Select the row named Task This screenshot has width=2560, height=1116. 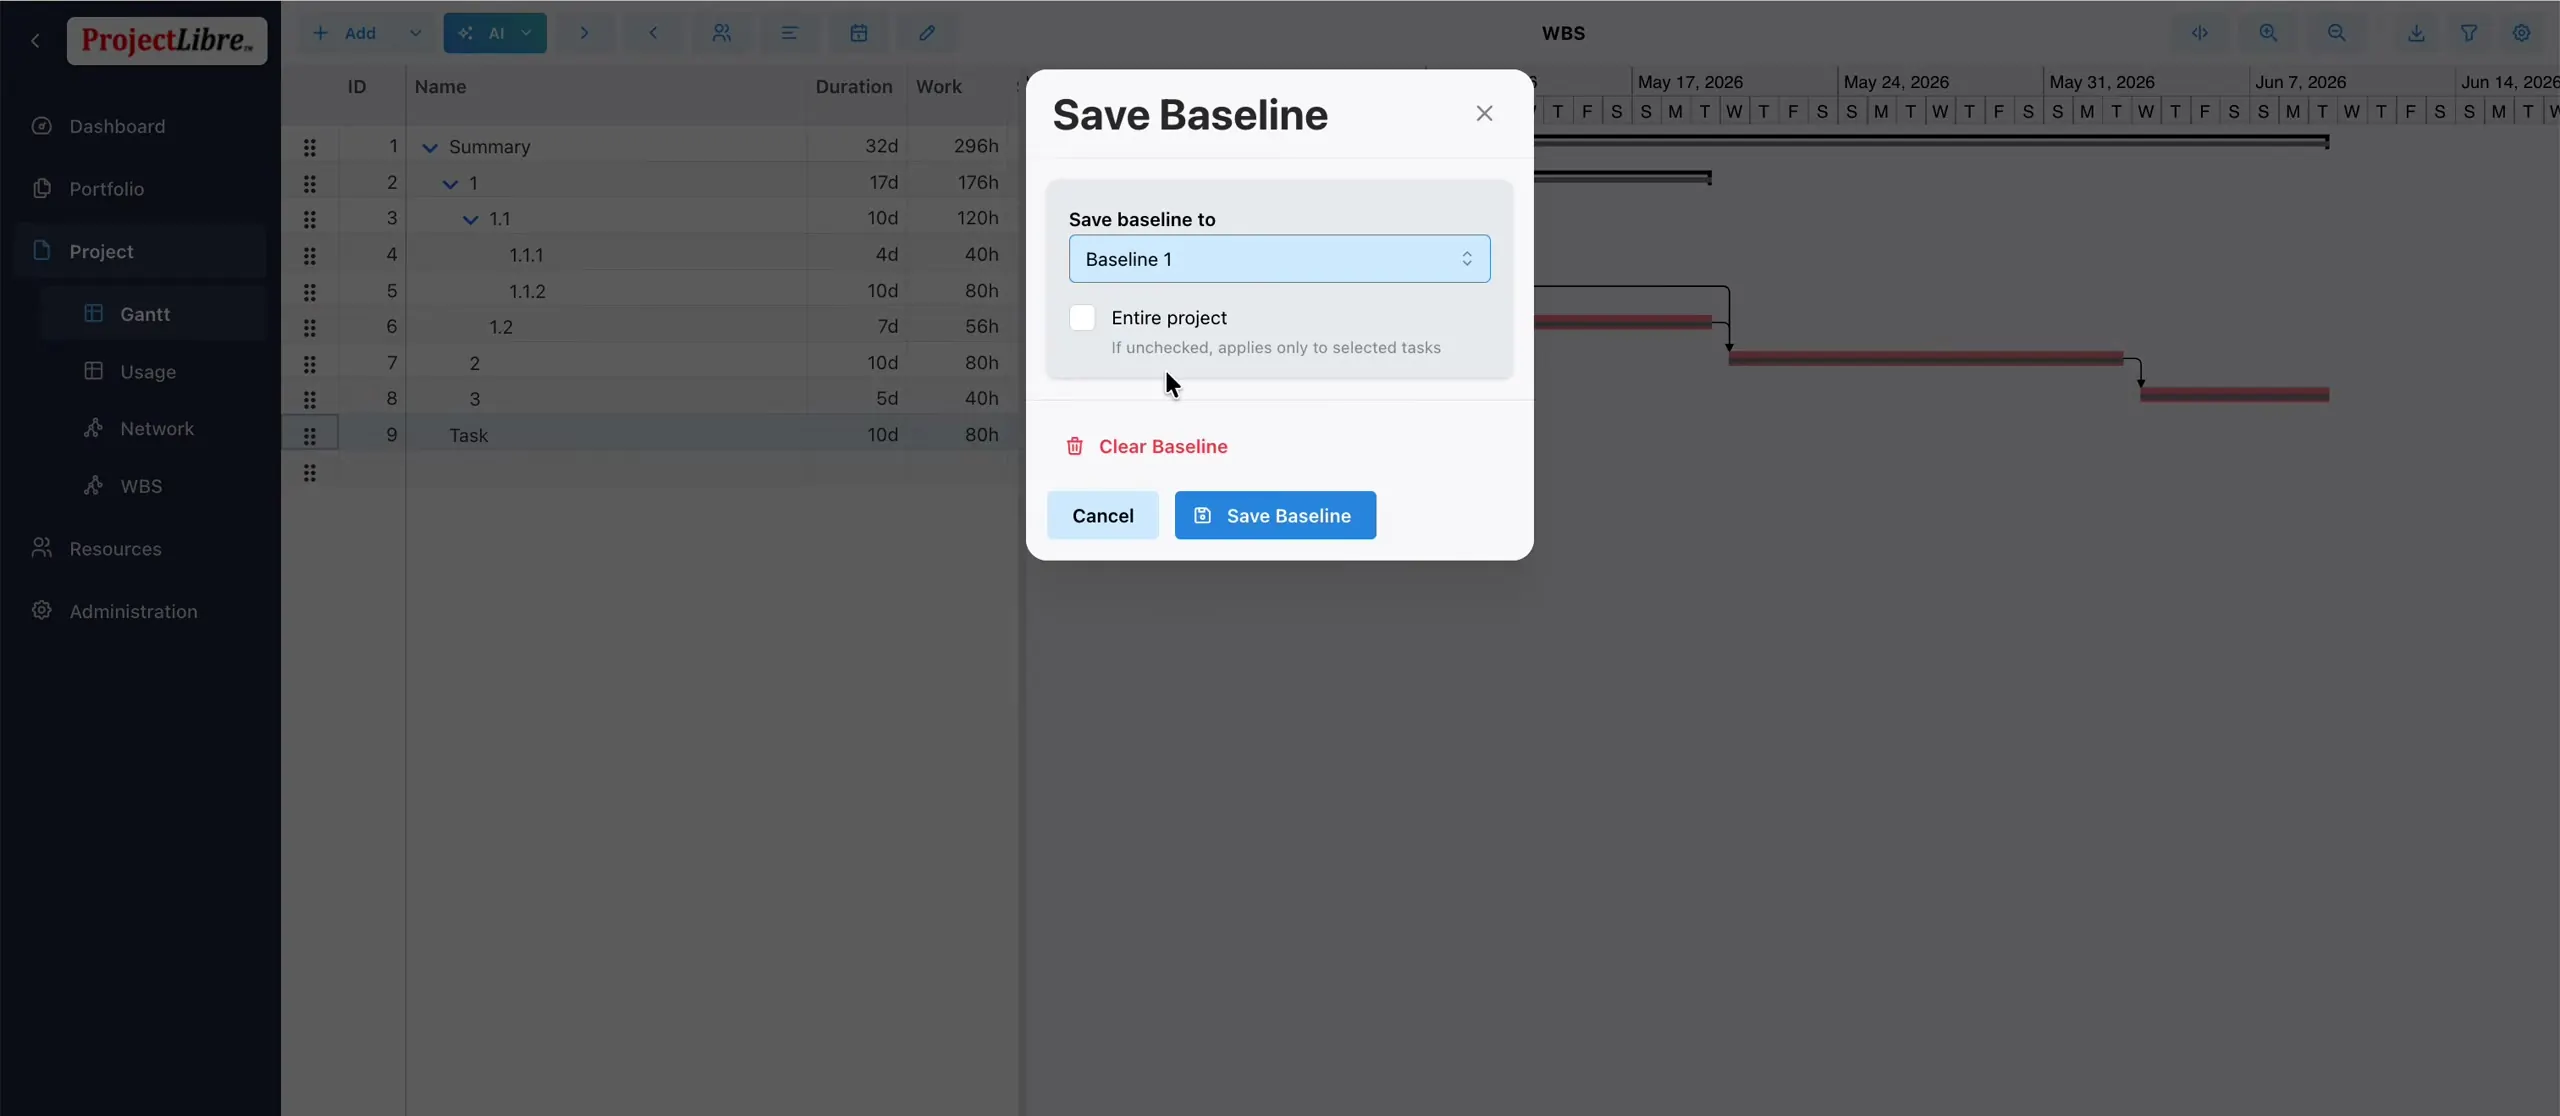[650, 435]
